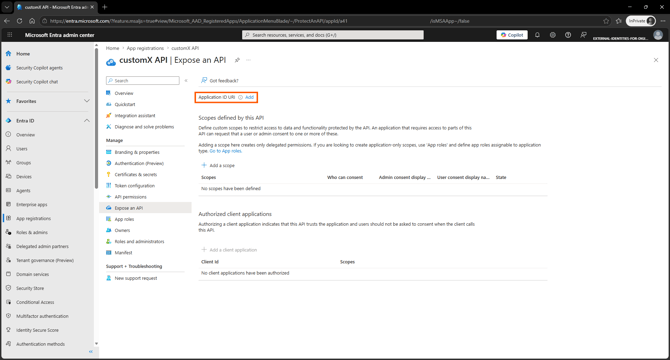
Task: Click the feedback person icon in header
Action: pos(583,35)
